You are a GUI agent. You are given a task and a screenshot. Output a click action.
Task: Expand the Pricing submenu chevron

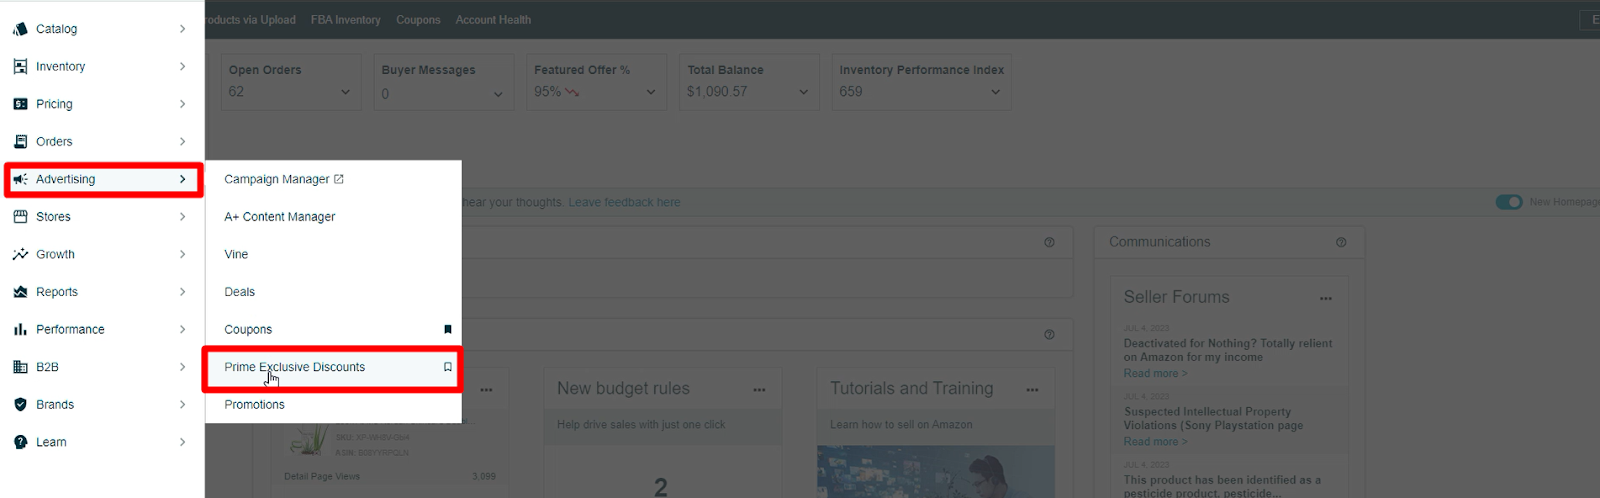click(182, 104)
